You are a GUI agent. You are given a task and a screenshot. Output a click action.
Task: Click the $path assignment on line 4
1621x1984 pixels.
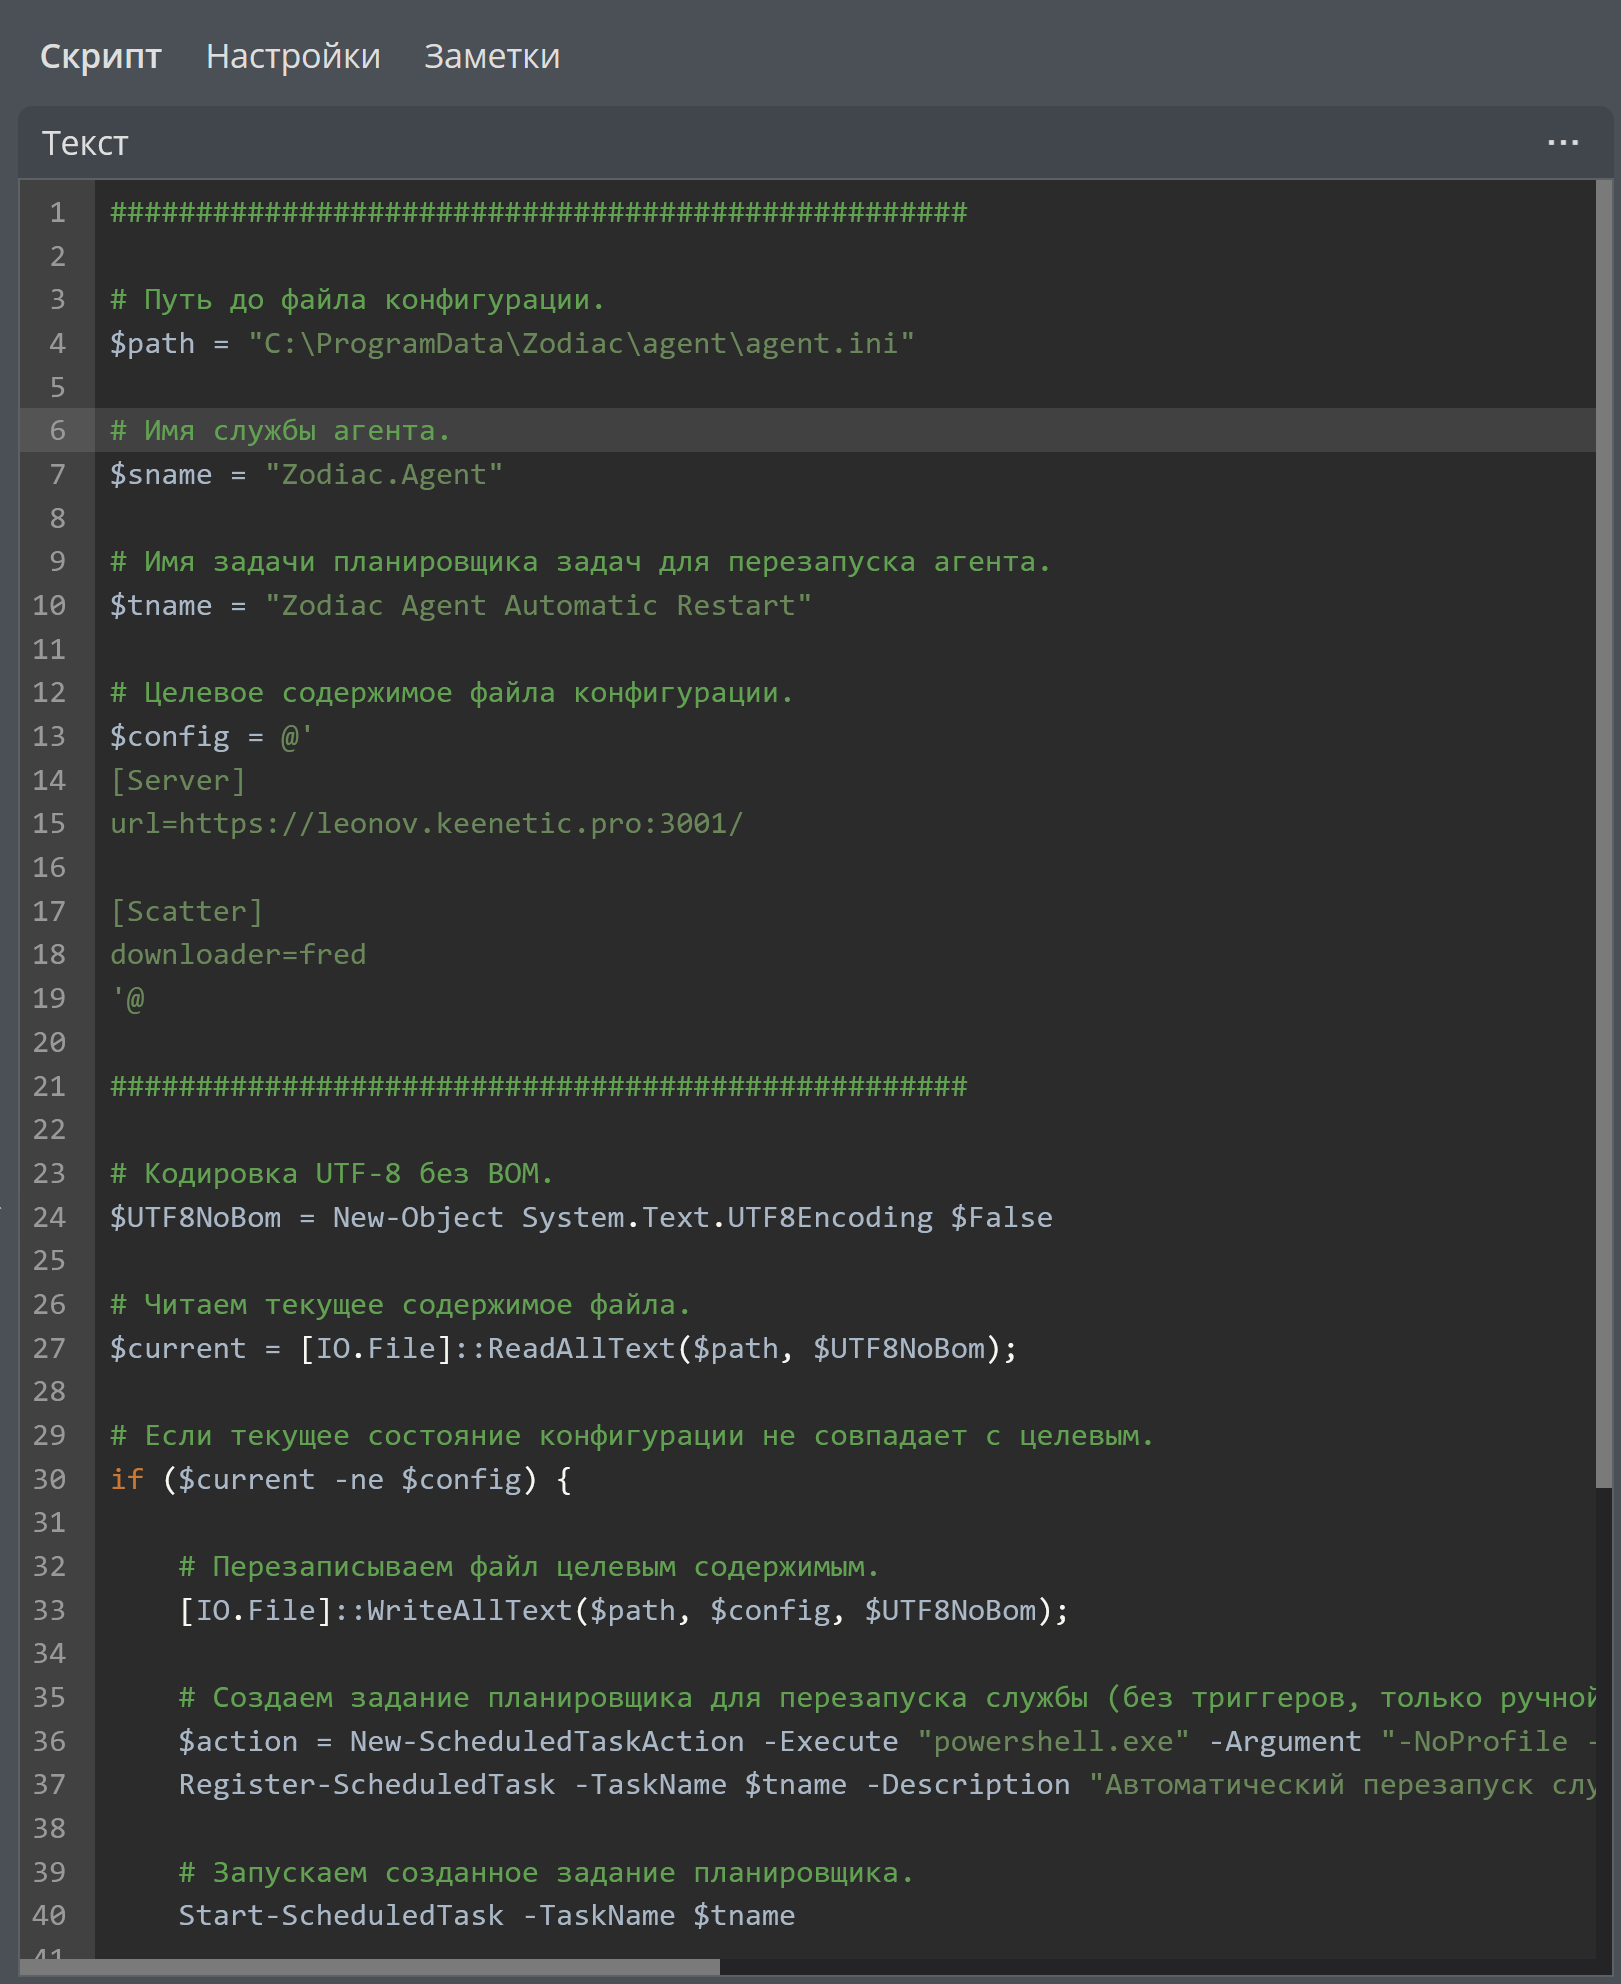point(512,344)
